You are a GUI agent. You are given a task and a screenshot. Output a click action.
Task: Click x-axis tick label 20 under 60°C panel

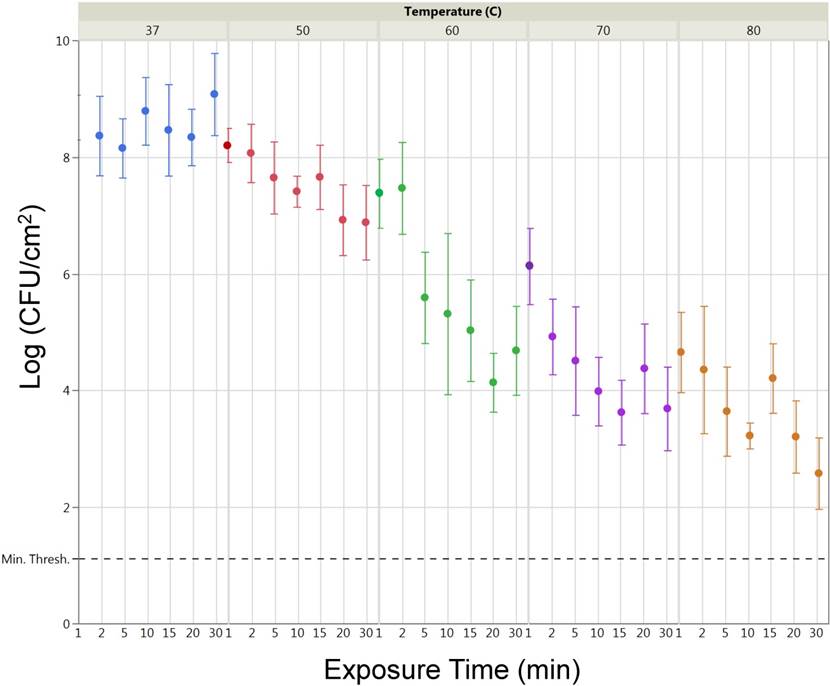click(x=493, y=633)
